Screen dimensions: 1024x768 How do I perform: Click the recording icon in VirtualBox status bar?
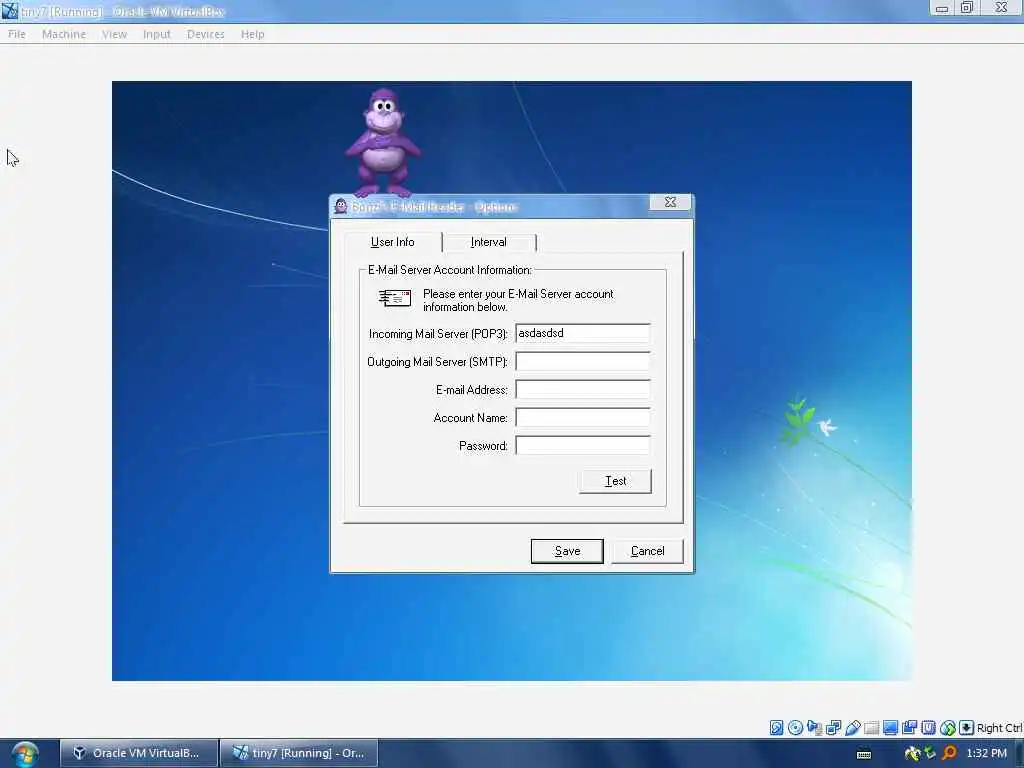pyautogui.click(x=909, y=728)
